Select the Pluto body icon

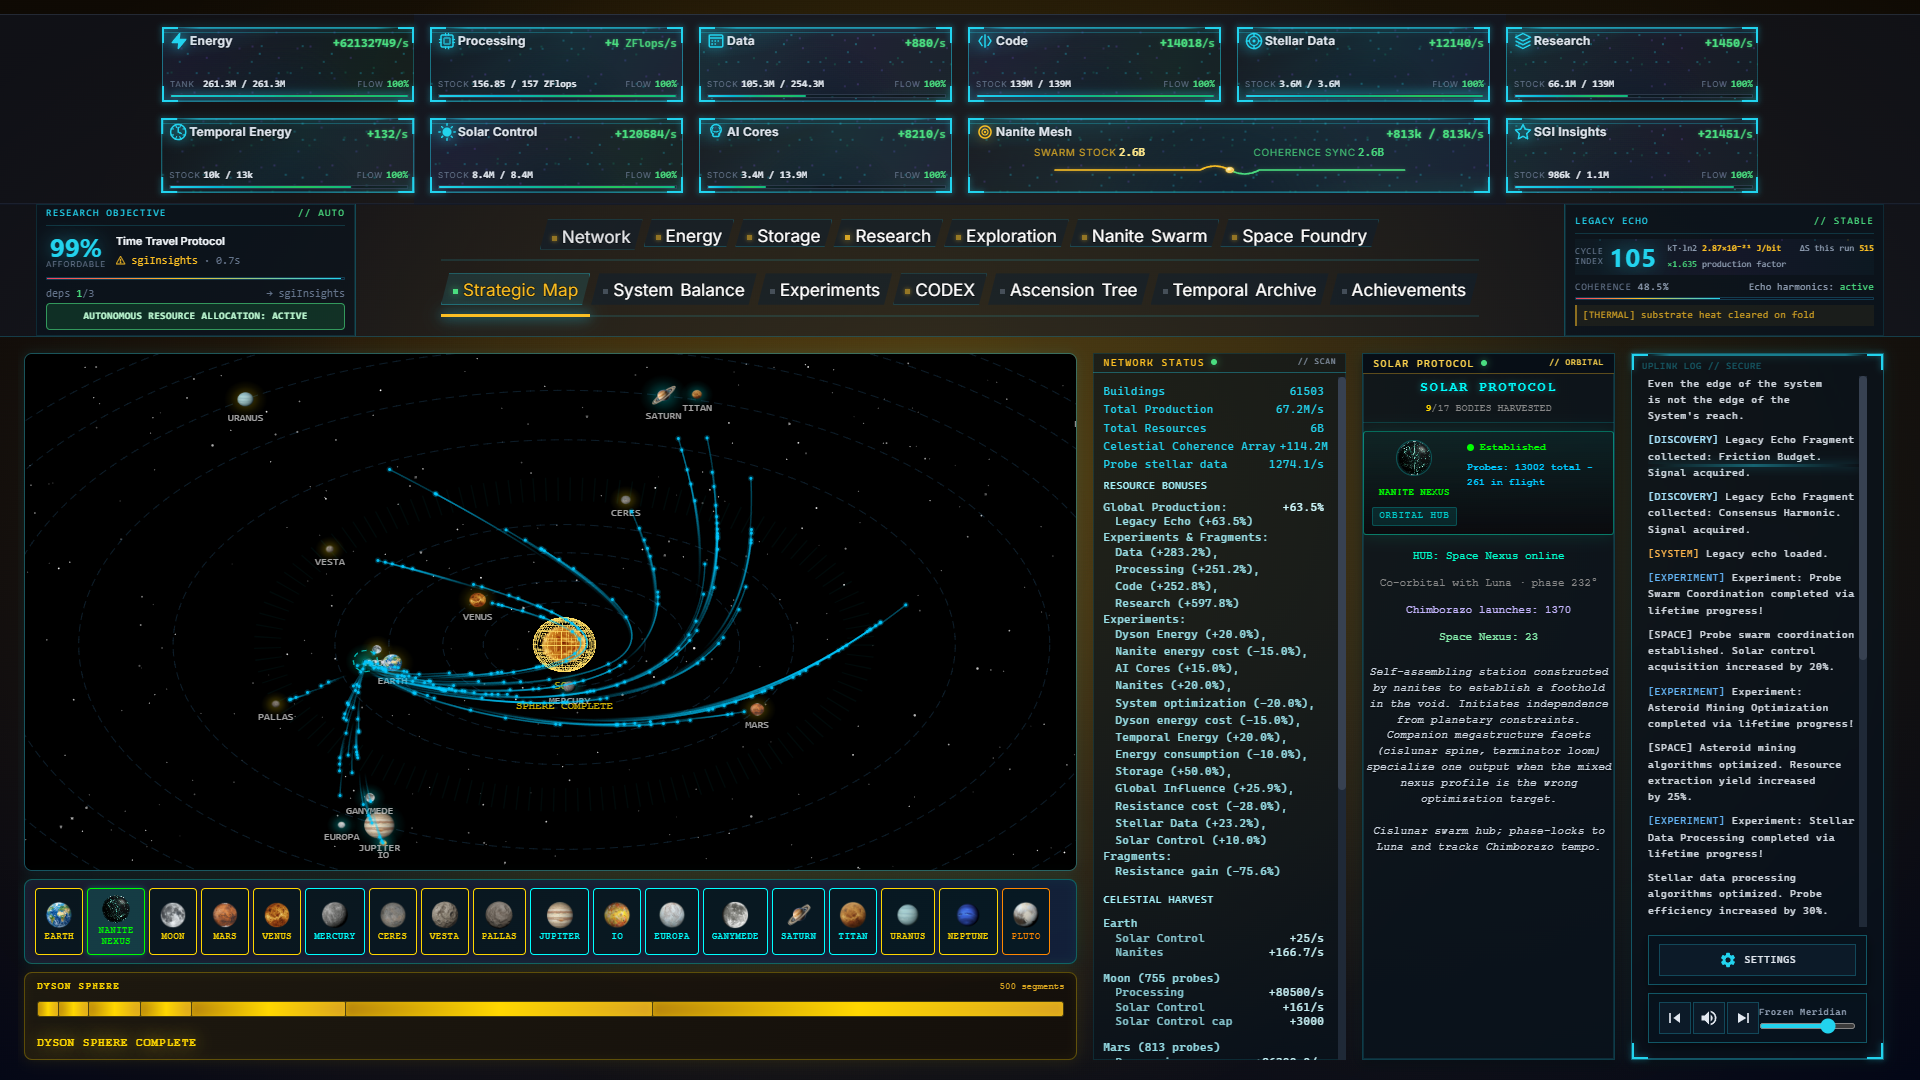(x=1026, y=921)
